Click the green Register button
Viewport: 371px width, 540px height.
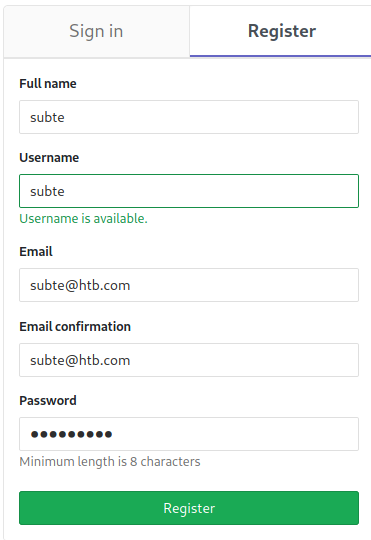(189, 508)
